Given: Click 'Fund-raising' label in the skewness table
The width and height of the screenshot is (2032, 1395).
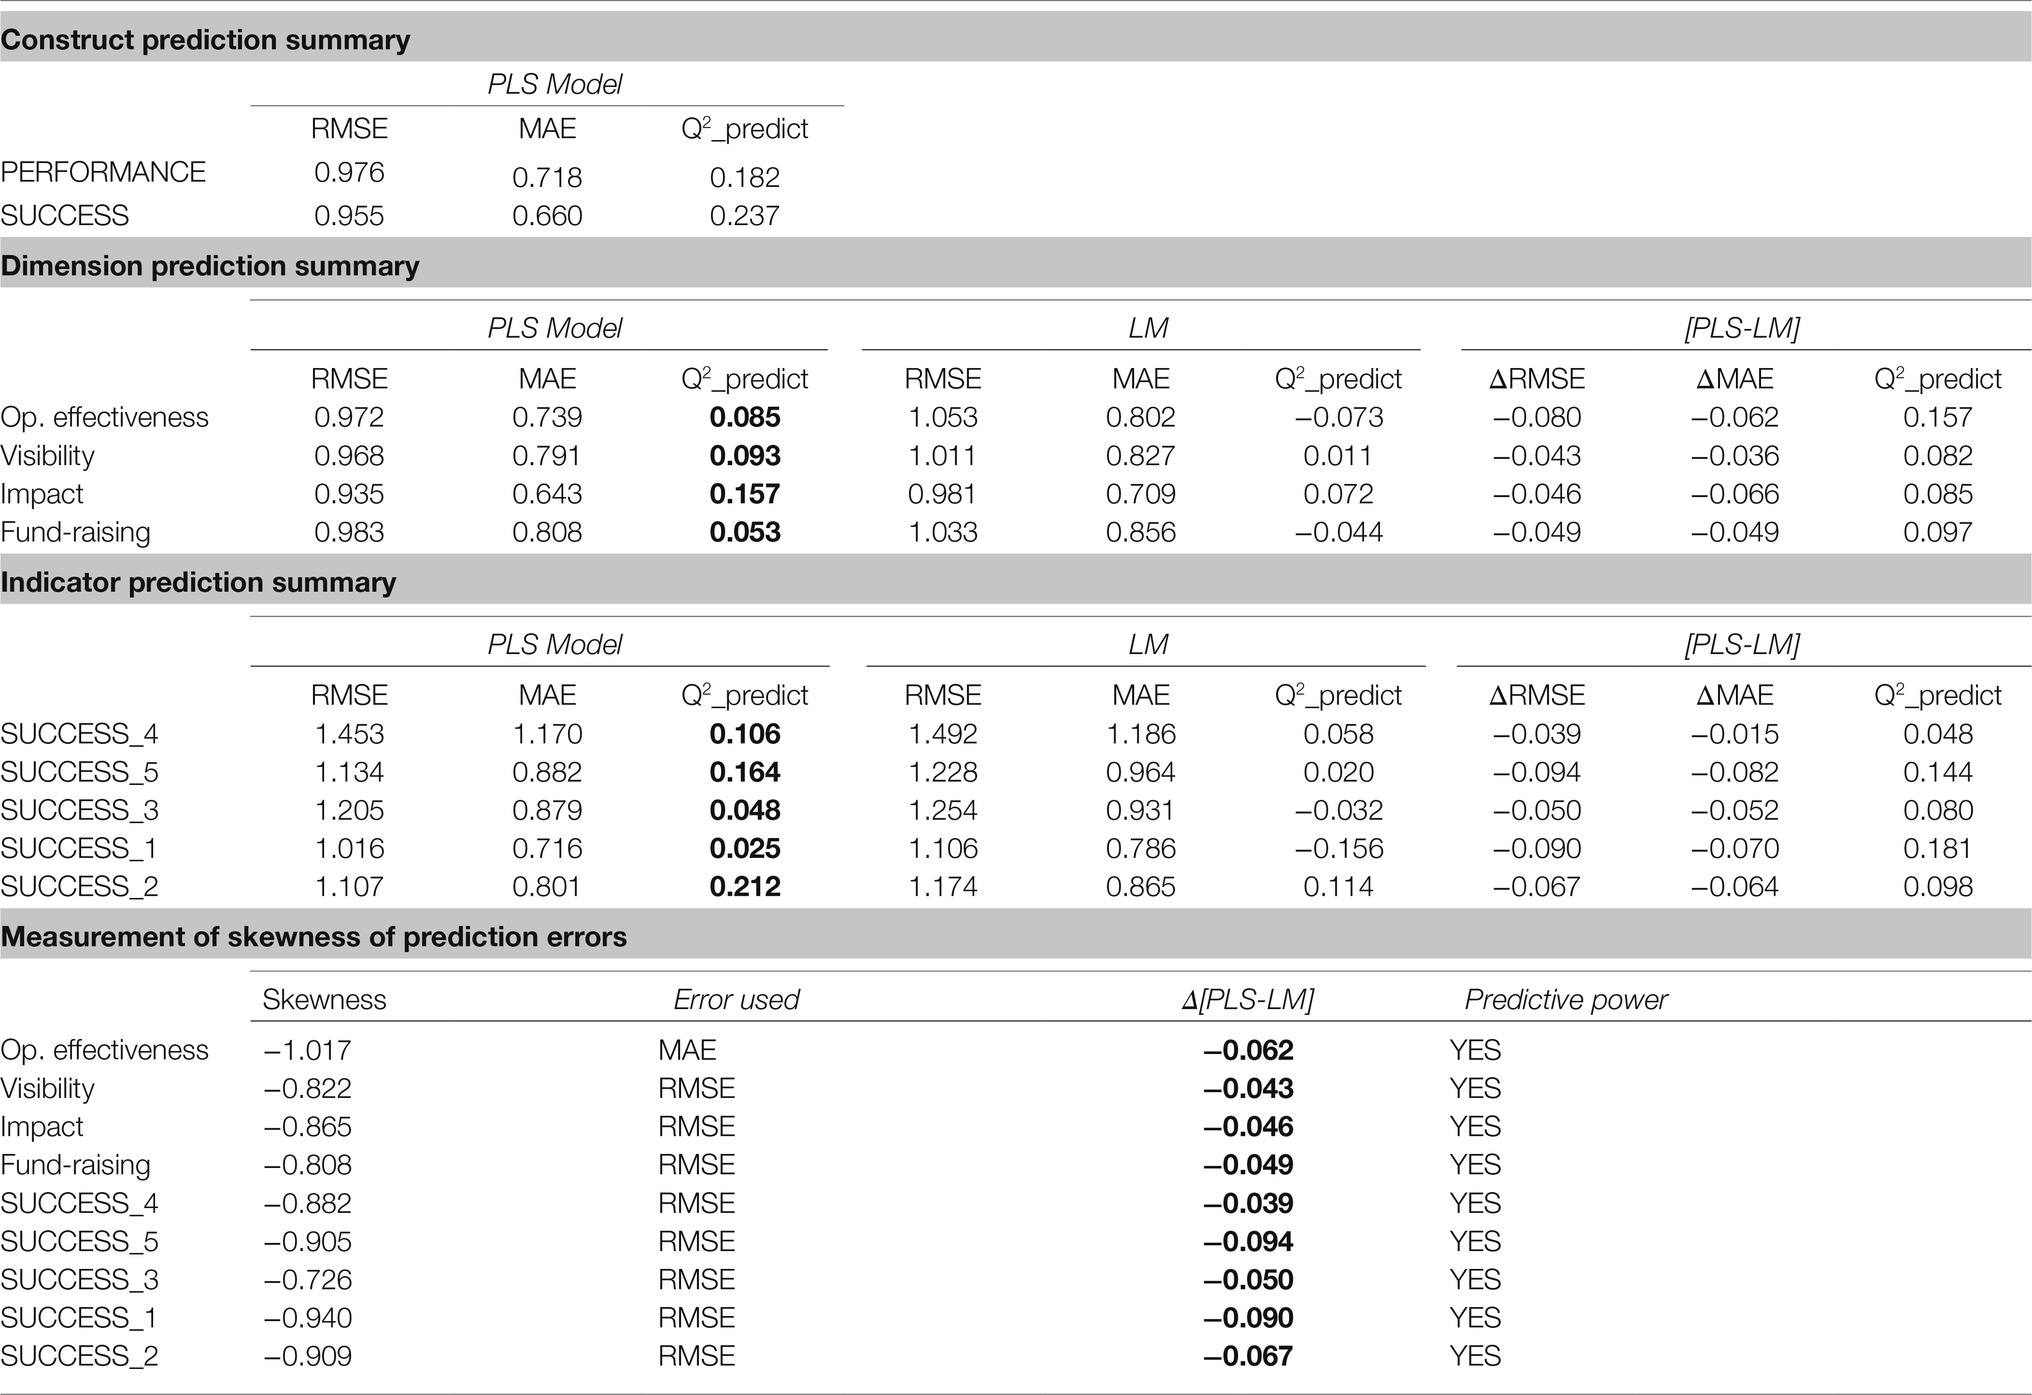Looking at the screenshot, I should (75, 1165).
